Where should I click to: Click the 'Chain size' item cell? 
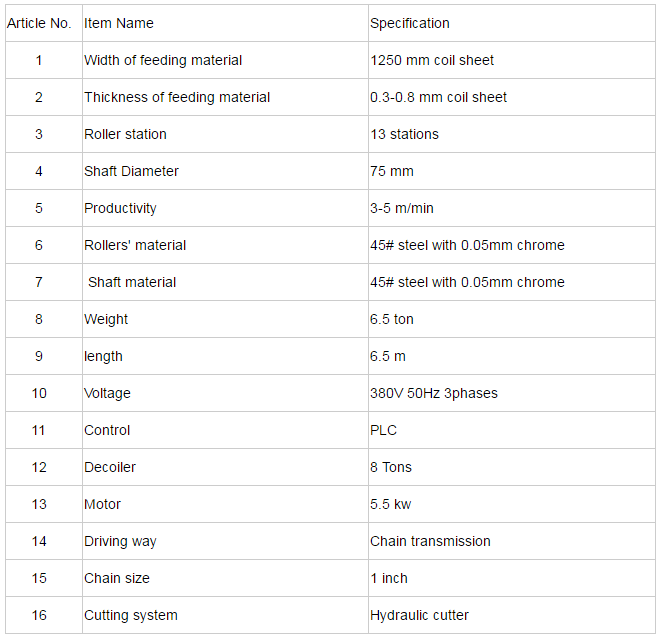click(x=117, y=578)
